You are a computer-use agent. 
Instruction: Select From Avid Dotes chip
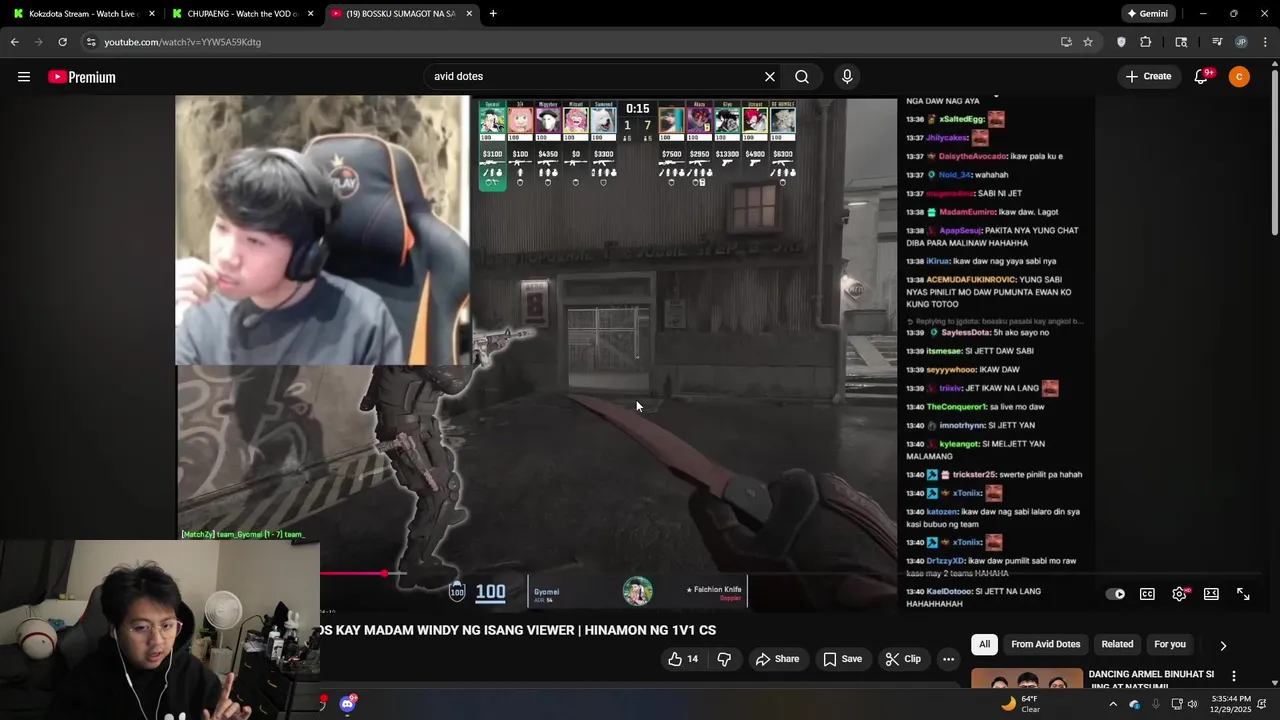coord(1045,644)
